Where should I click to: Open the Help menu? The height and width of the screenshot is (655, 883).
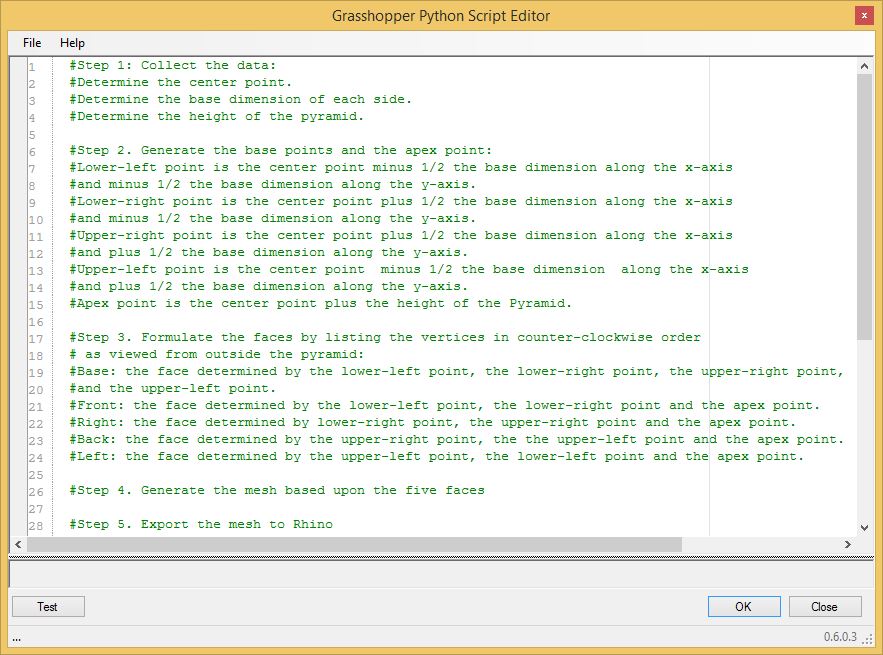73,43
